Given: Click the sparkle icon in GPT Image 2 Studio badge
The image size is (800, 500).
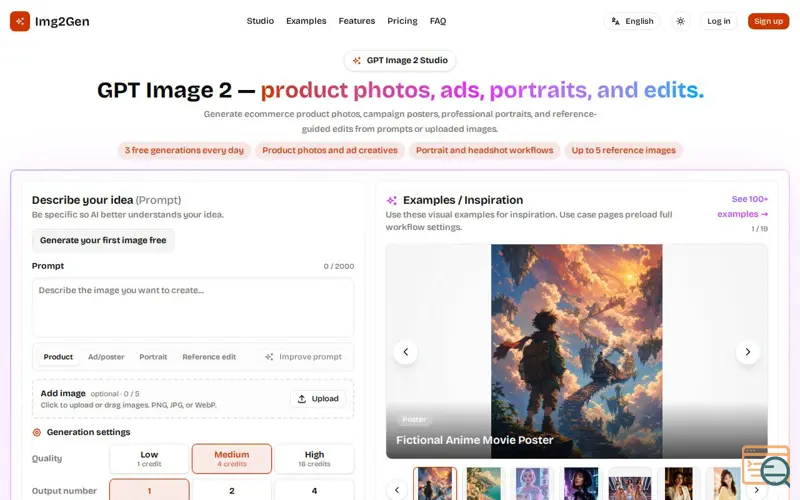Looking at the screenshot, I should [x=357, y=60].
